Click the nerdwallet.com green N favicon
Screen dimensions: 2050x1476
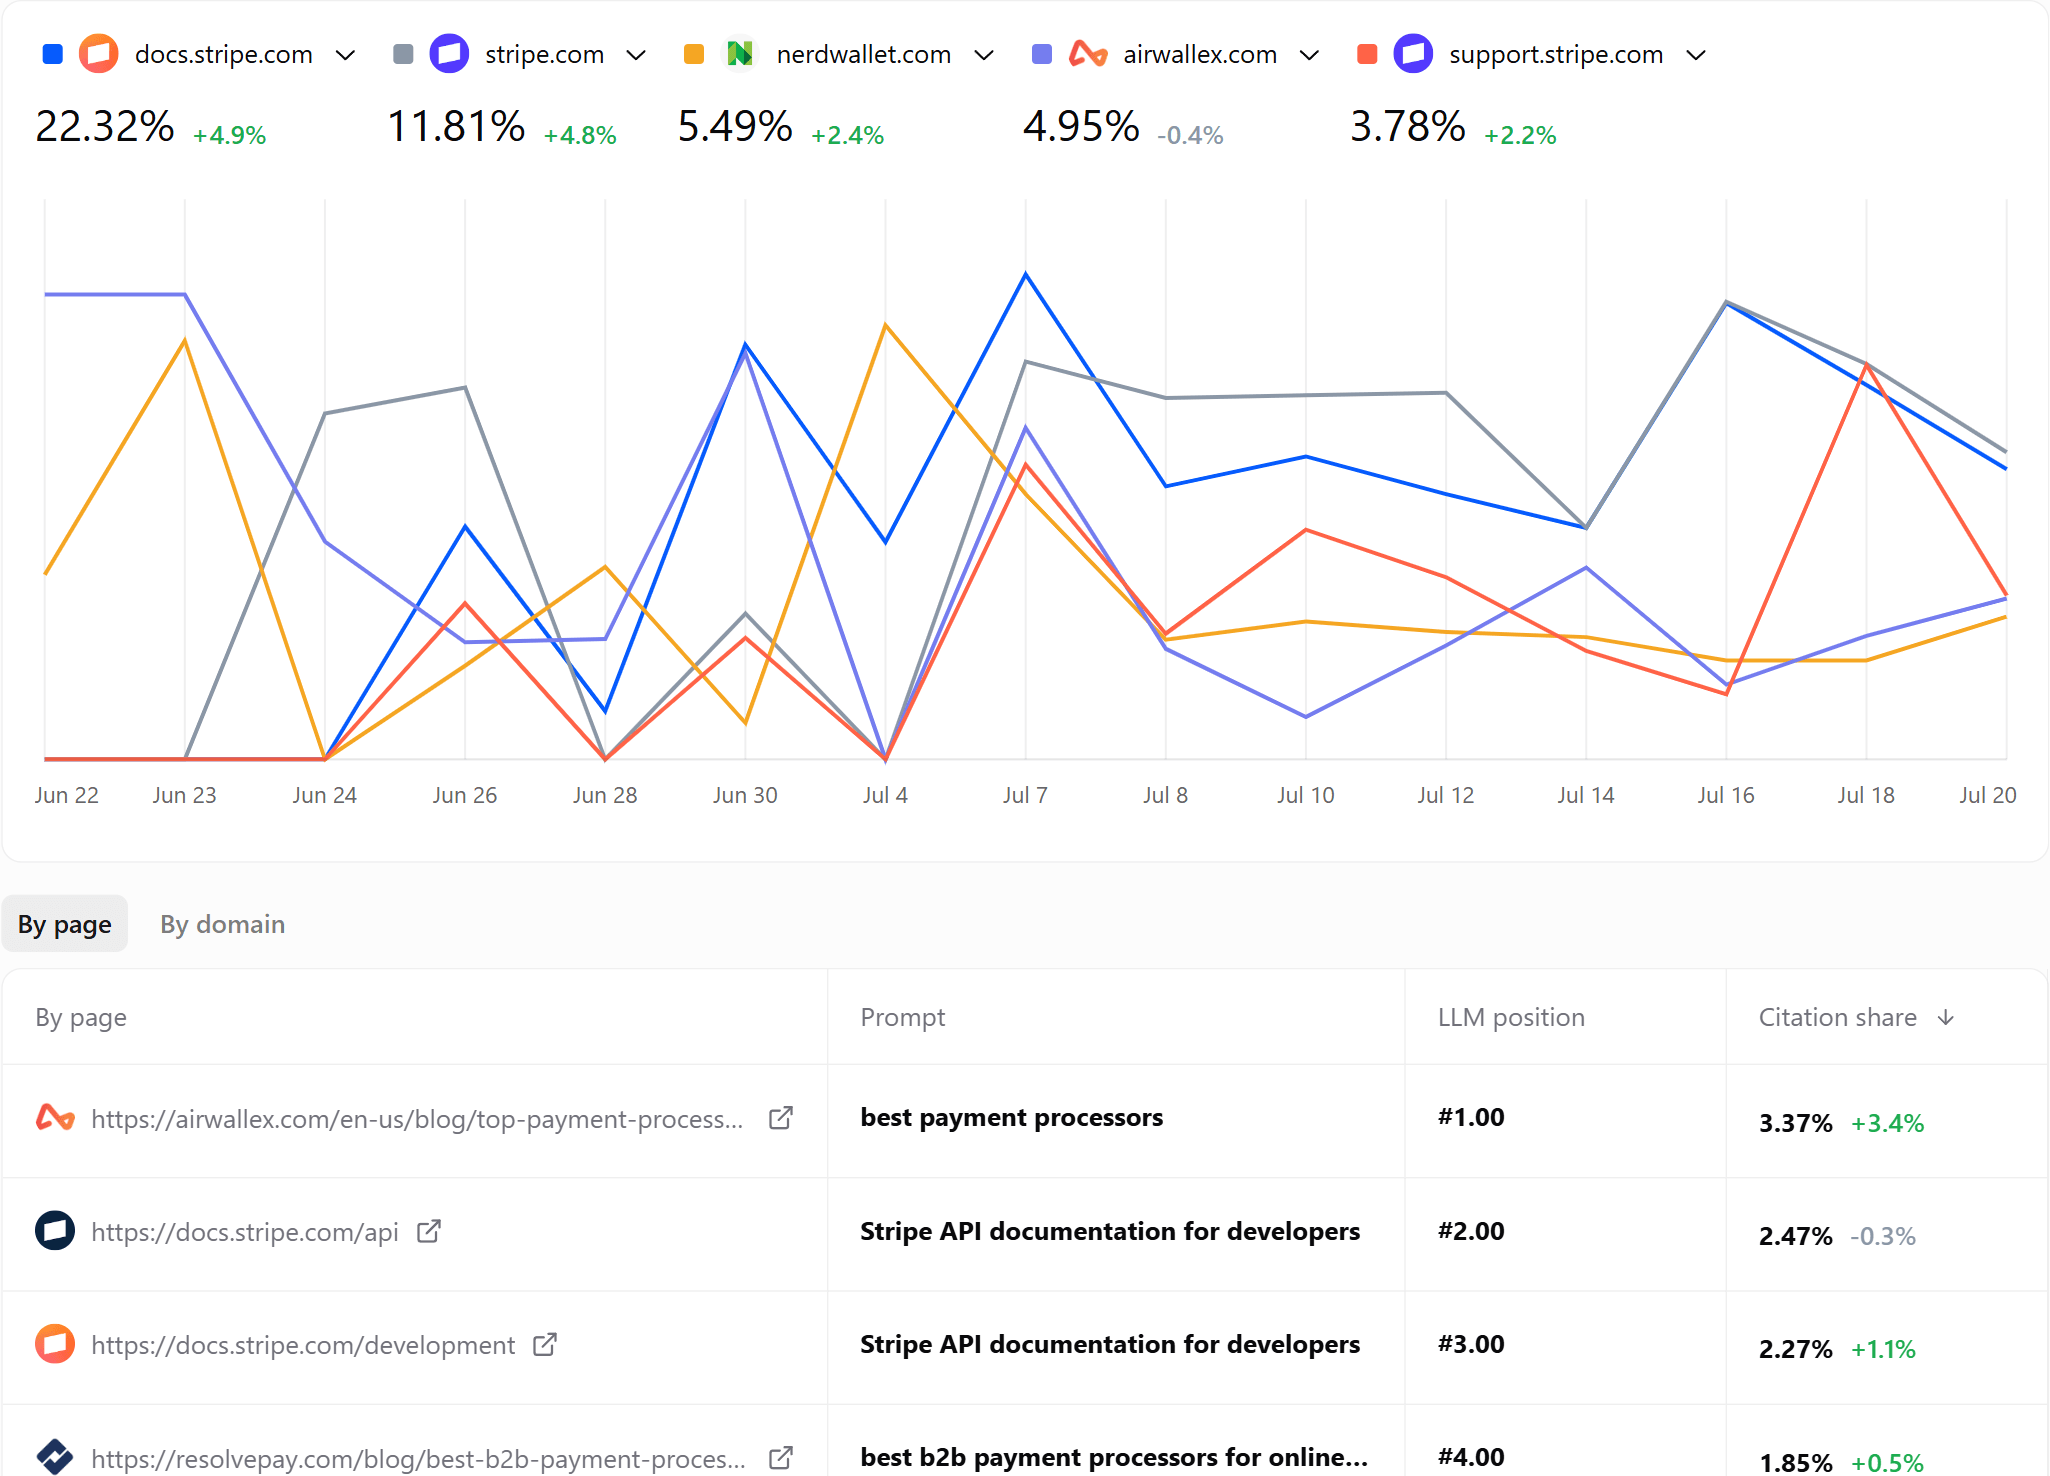[740, 54]
